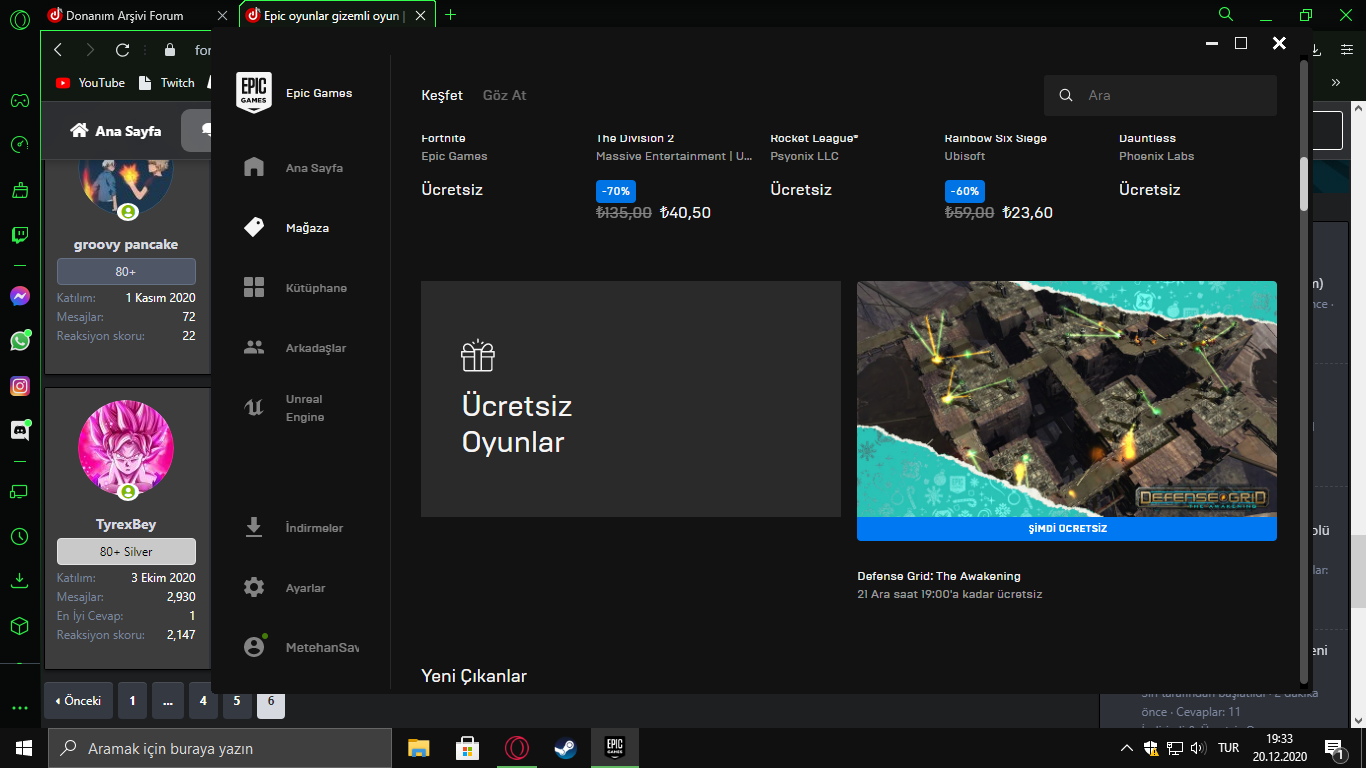
Task: Show hidden system tray icons
Action: click(x=1127, y=748)
